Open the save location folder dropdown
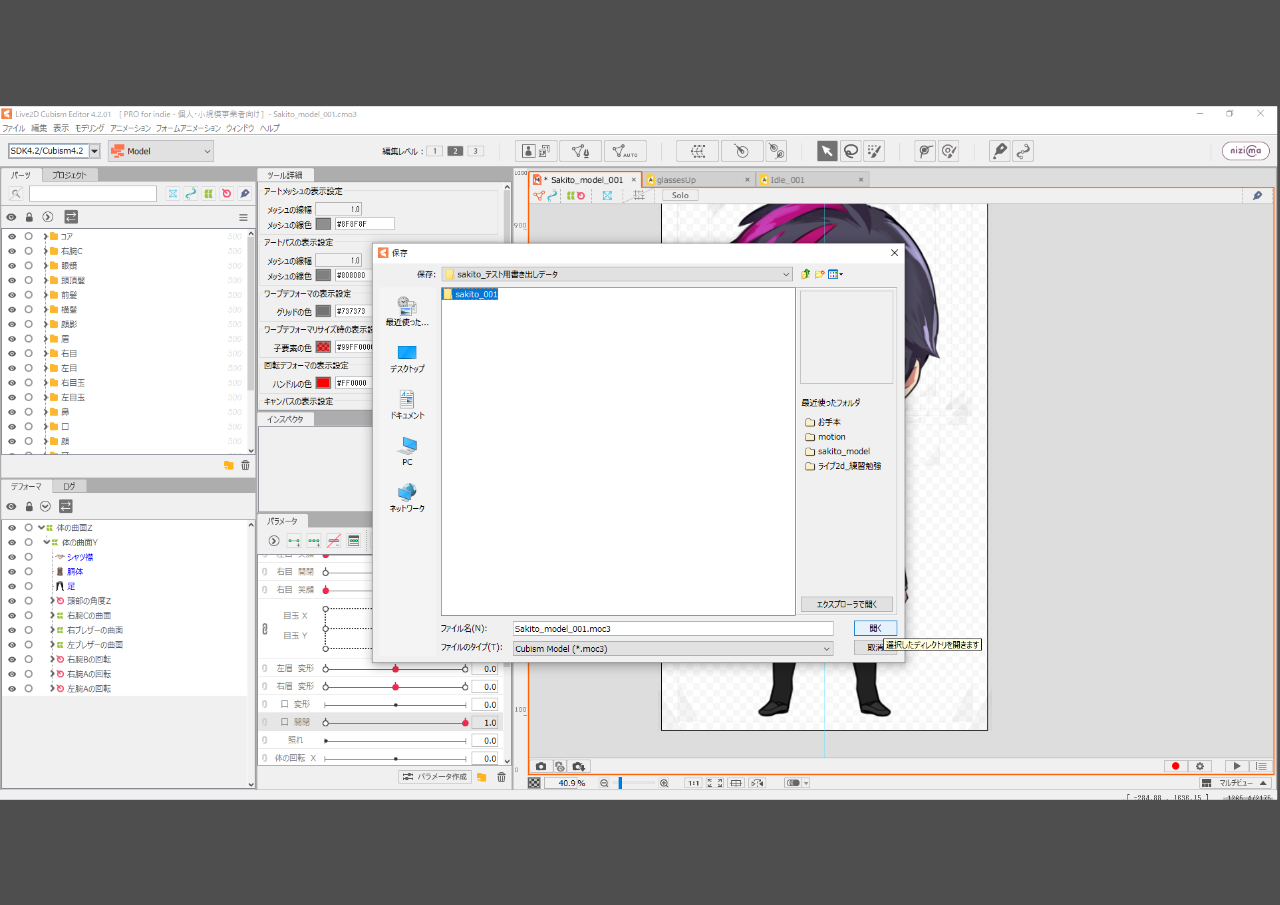Viewport: 1280px width, 905px height. [x=617, y=274]
